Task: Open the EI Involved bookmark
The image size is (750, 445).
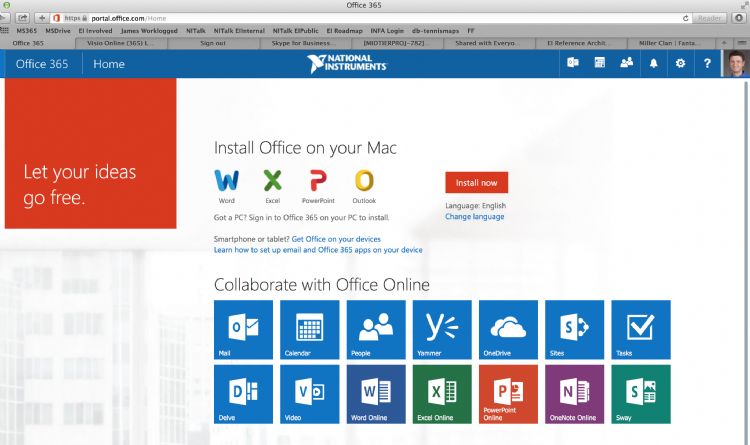Action: pyautogui.click(x=95, y=31)
